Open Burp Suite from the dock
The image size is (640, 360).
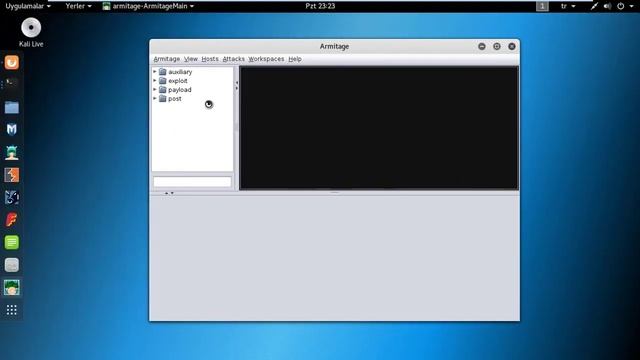[x=12, y=175]
